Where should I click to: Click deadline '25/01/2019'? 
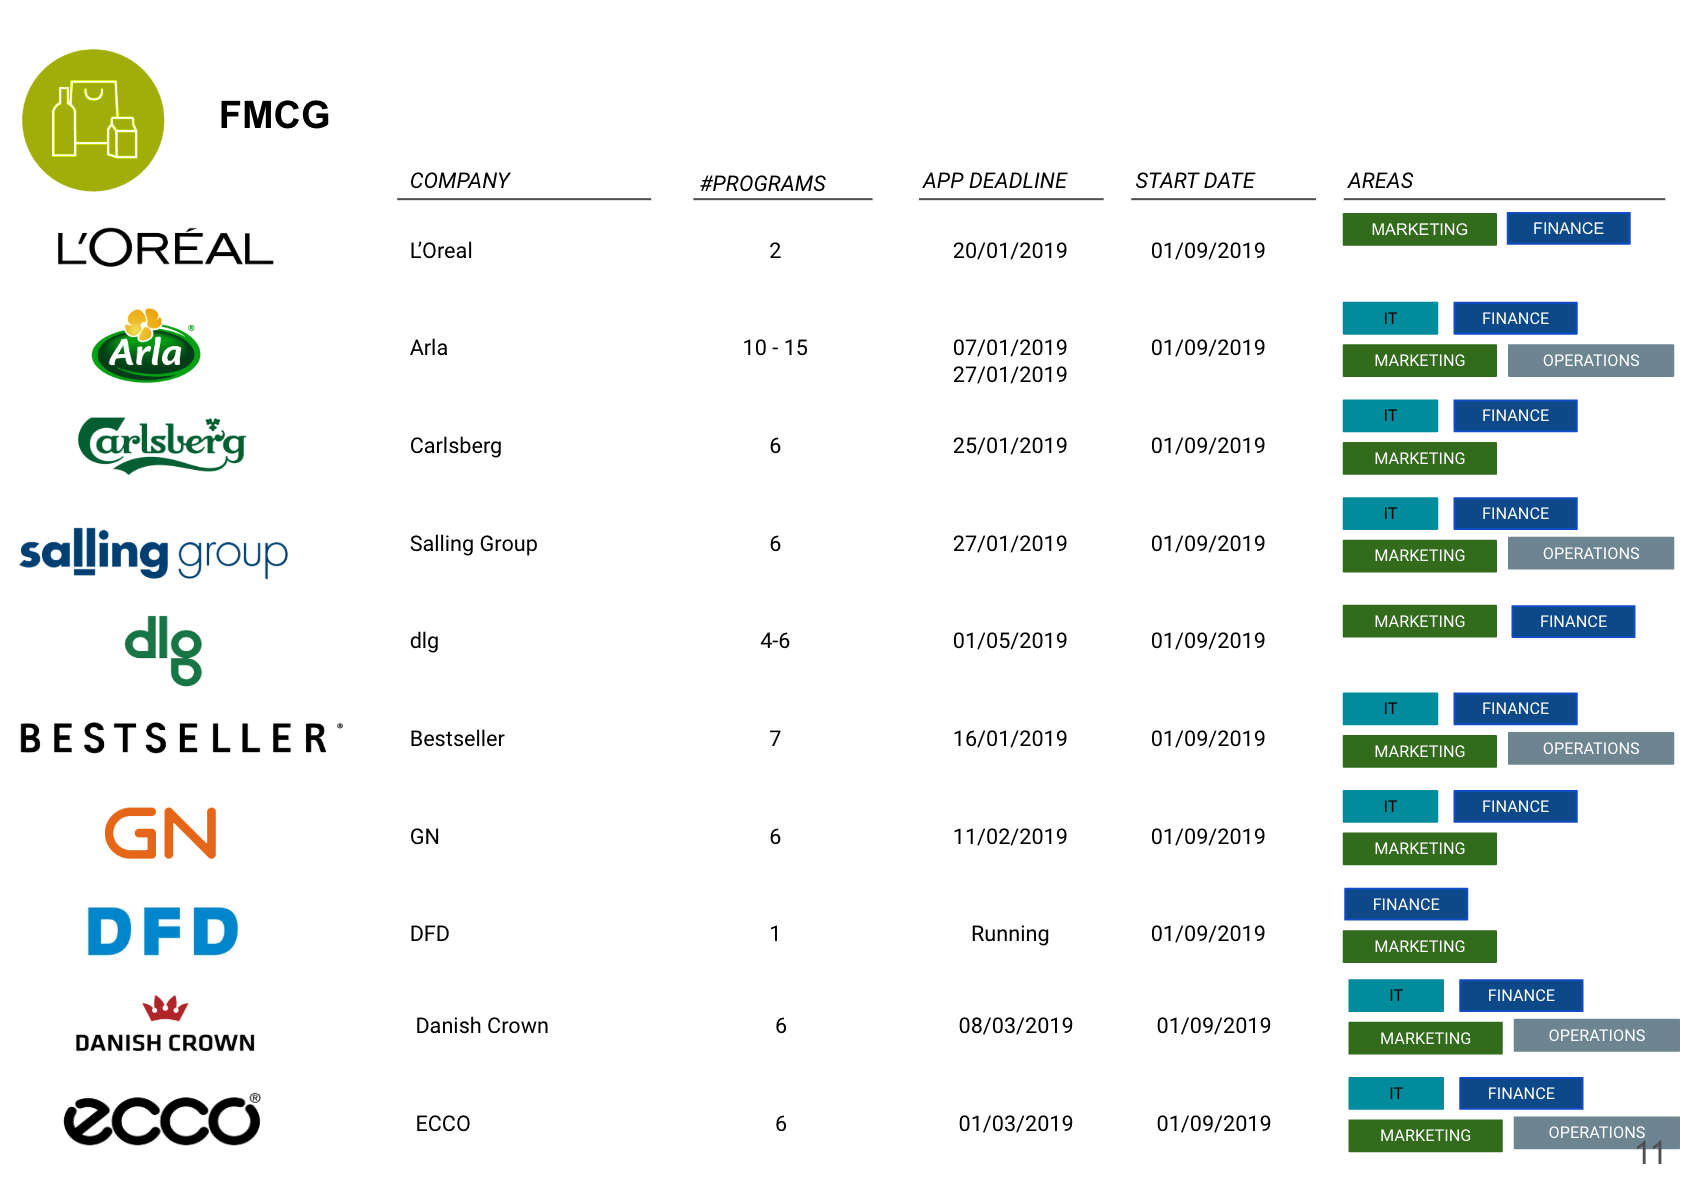pyautogui.click(x=1010, y=446)
